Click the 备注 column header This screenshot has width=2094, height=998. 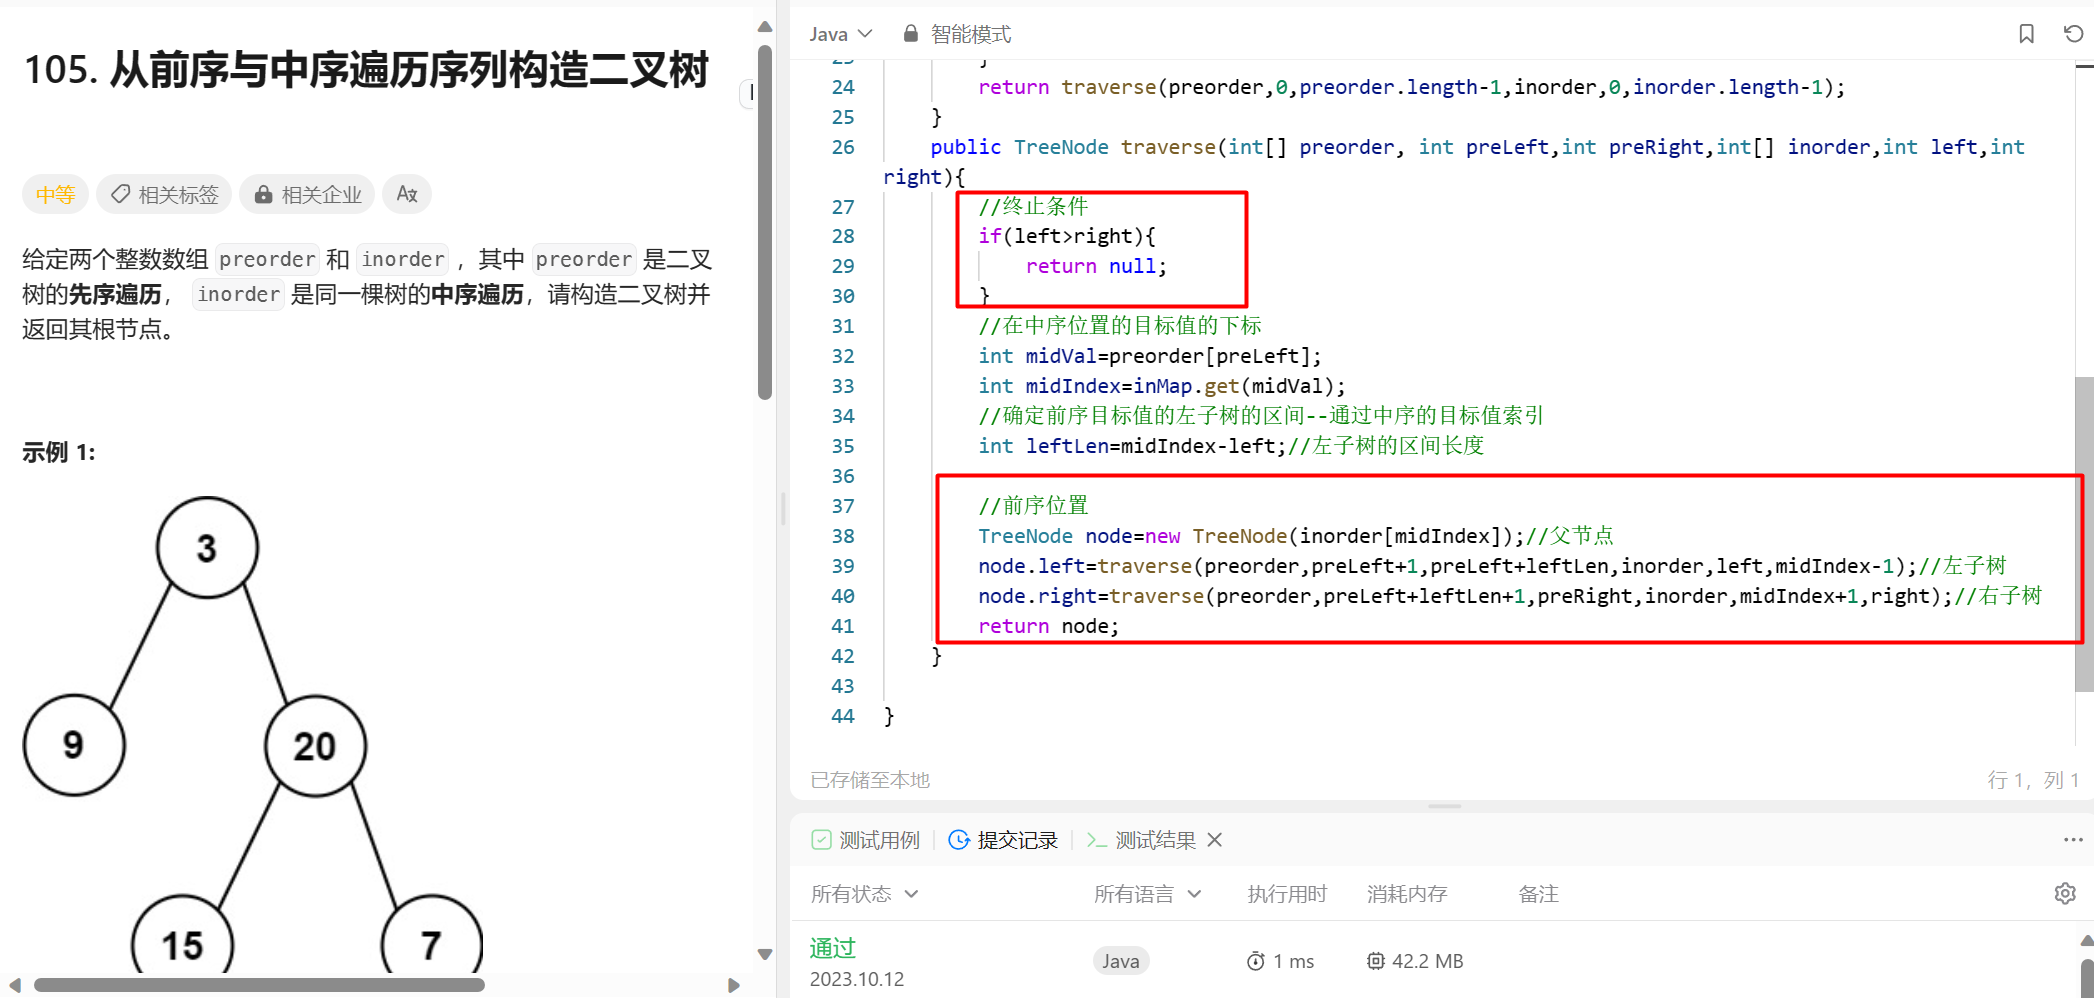(x=1538, y=894)
